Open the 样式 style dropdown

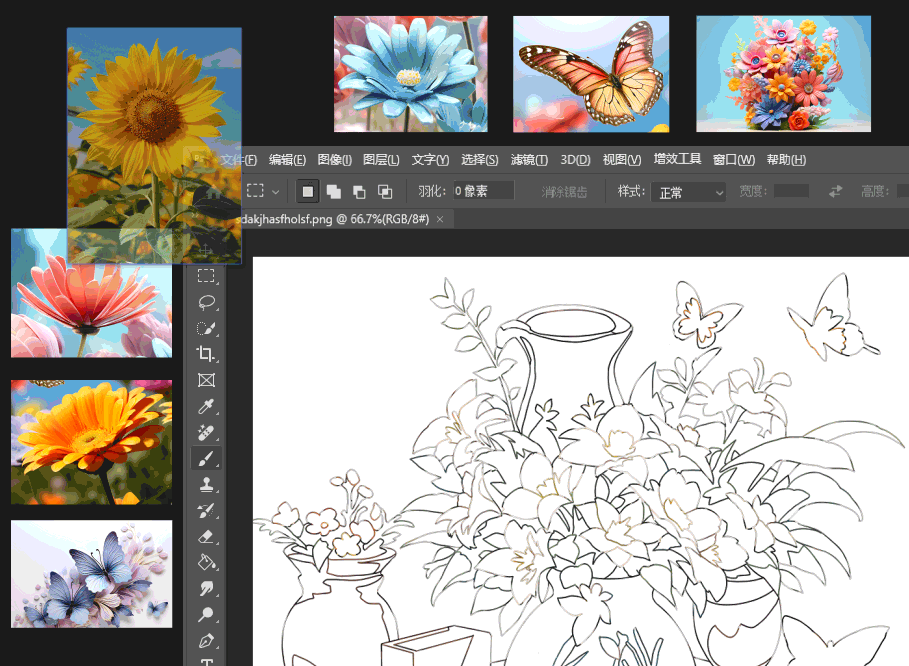click(x=689, y=192)
